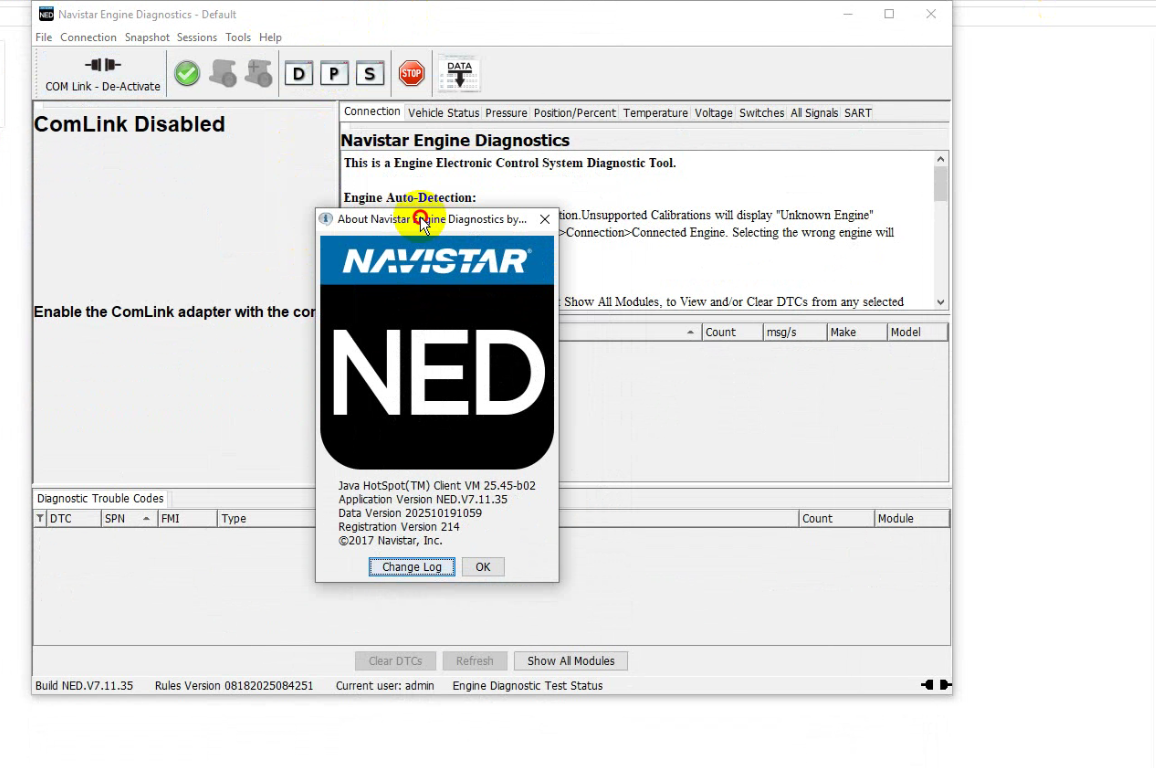Click the DATA recording toolbar icon
Viewport: 1156px width, 768px height.
(x=458, y=72)
